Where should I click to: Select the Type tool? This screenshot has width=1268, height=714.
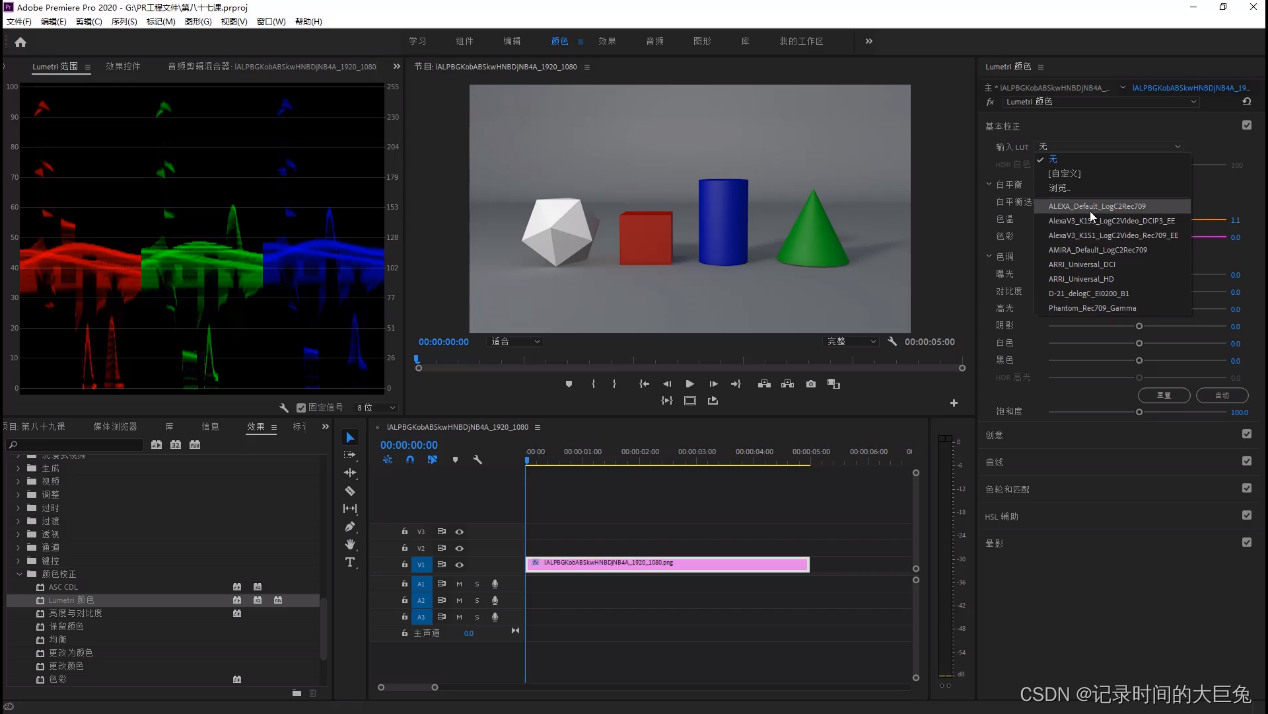point(350,563)
